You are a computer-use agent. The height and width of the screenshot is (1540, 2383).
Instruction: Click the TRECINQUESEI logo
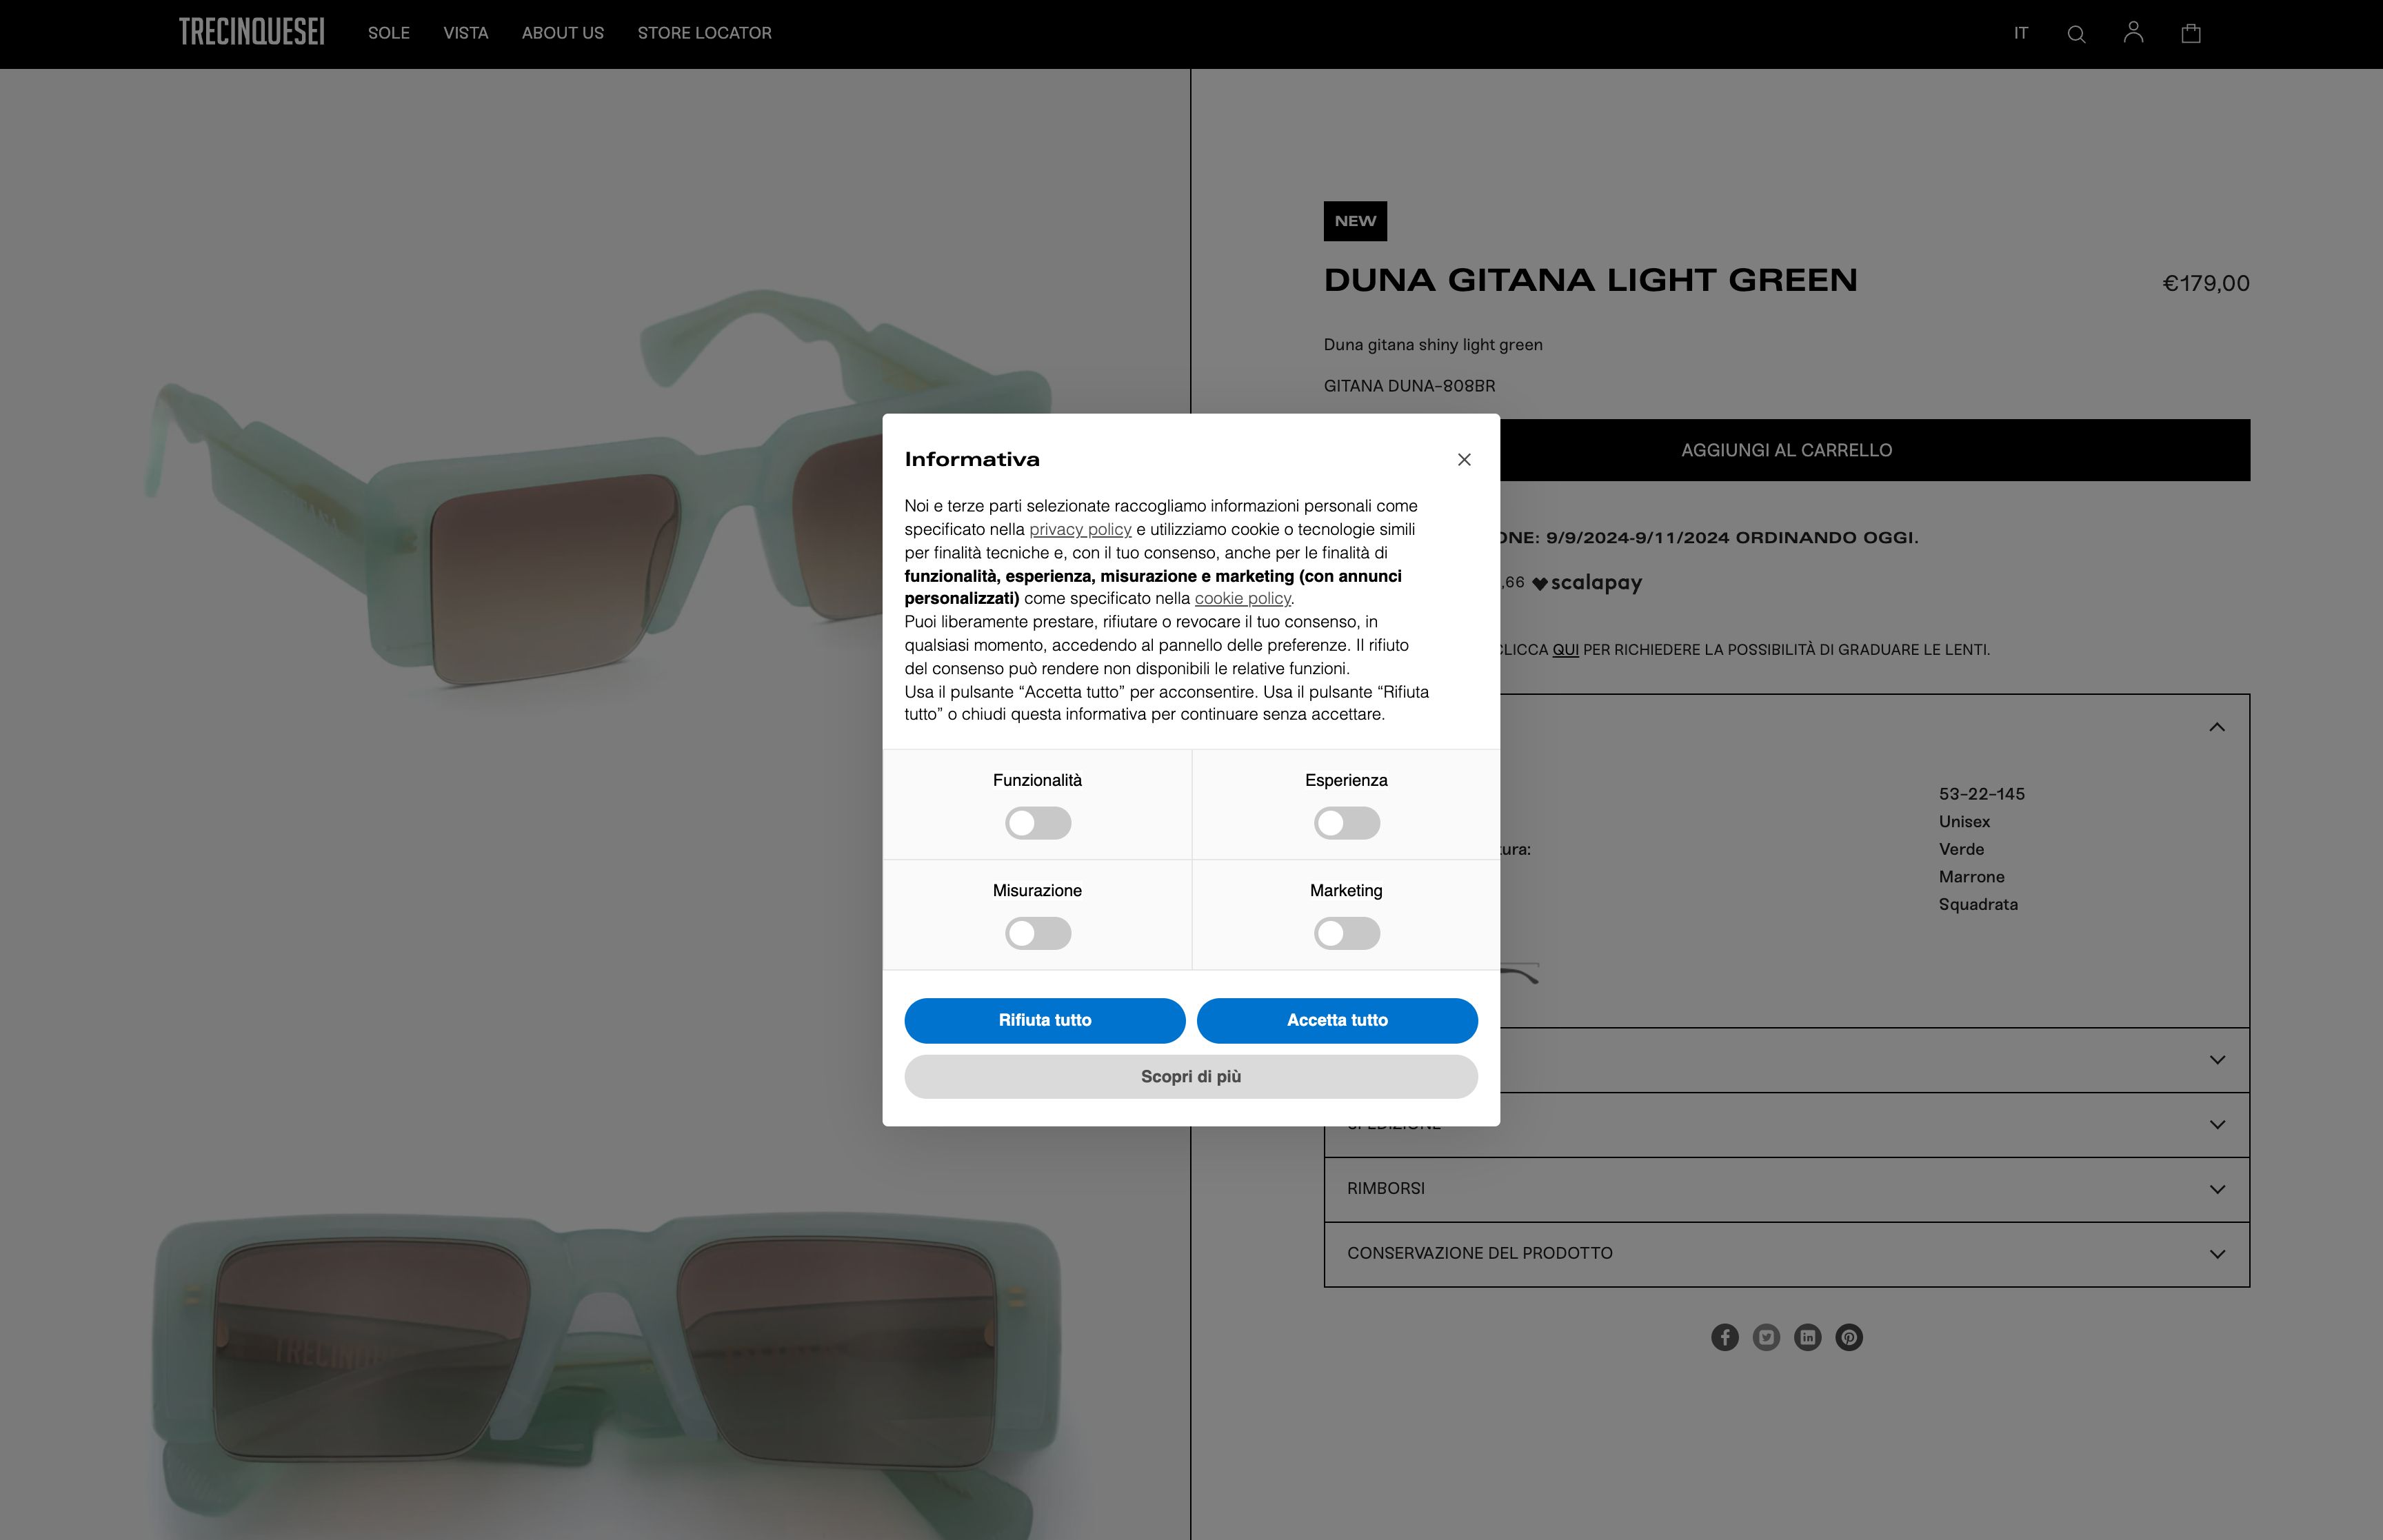pos(251,32)
